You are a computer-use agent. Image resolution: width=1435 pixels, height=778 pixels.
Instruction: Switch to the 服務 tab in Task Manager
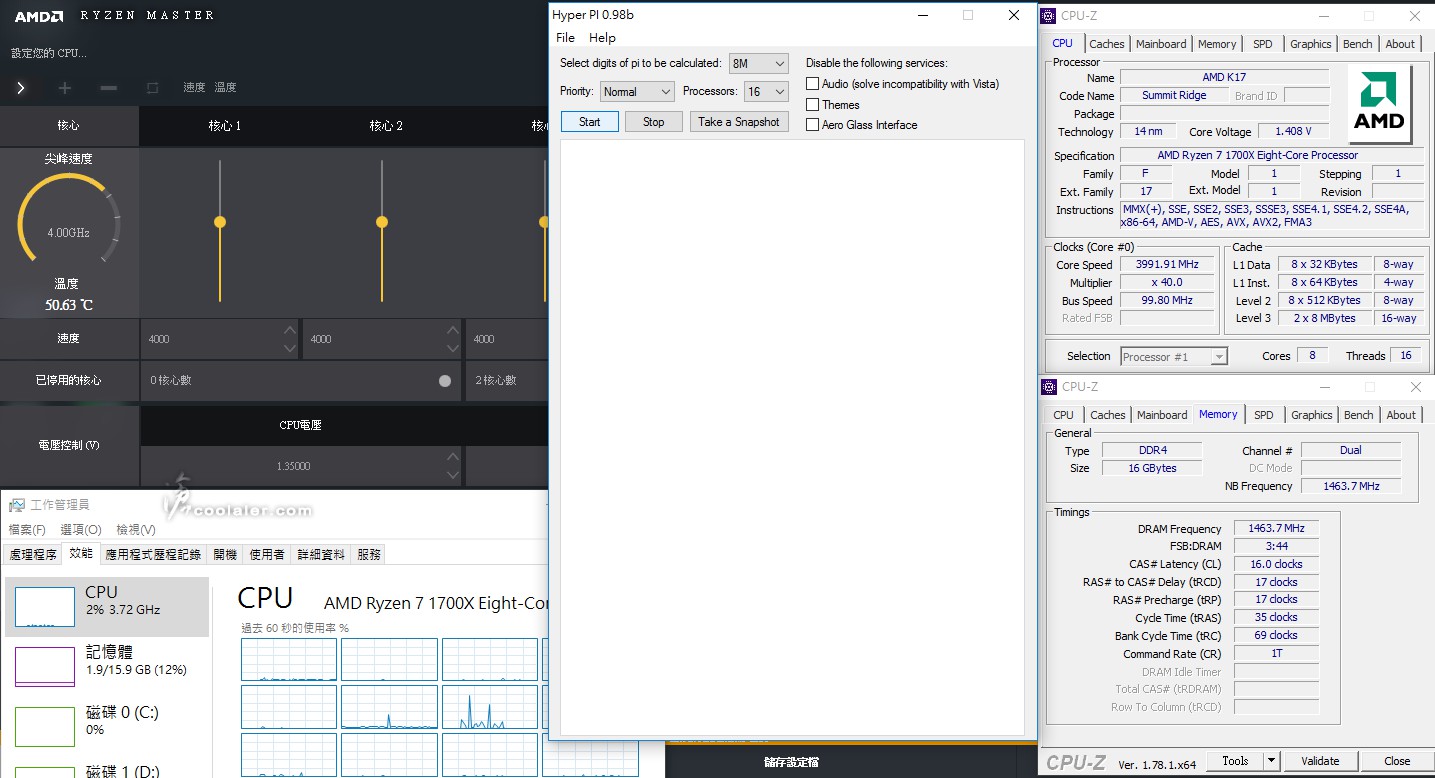tap(369, 554)
